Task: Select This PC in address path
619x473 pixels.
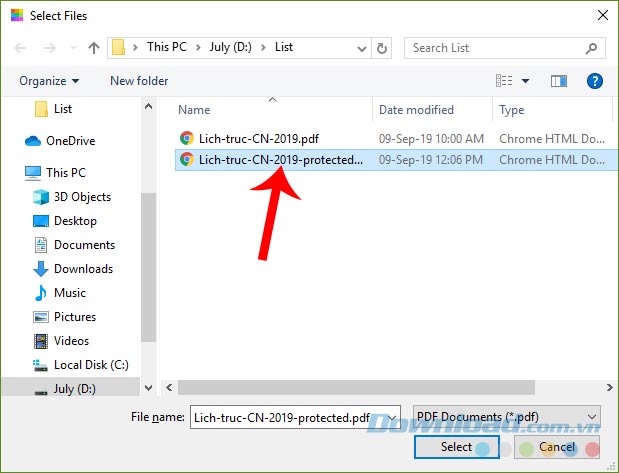Action: coord(167,47)
